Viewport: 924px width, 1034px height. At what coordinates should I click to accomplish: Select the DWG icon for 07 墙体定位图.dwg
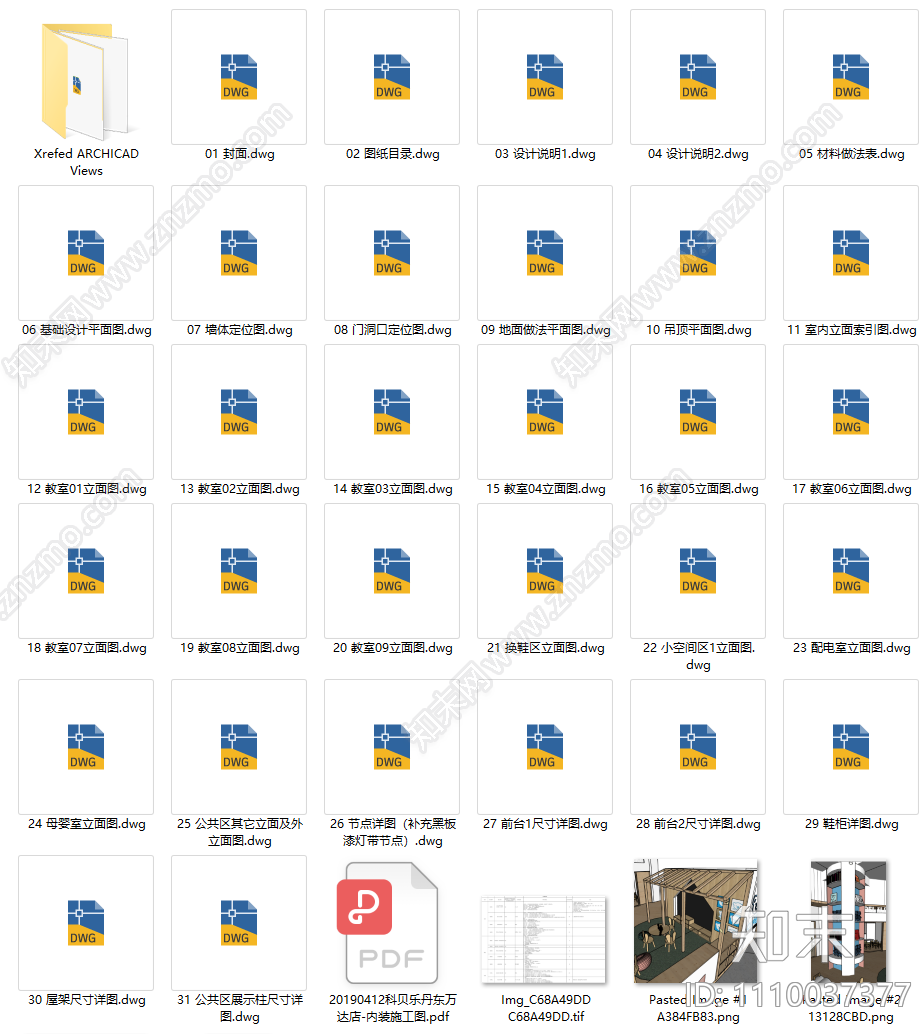239,253
